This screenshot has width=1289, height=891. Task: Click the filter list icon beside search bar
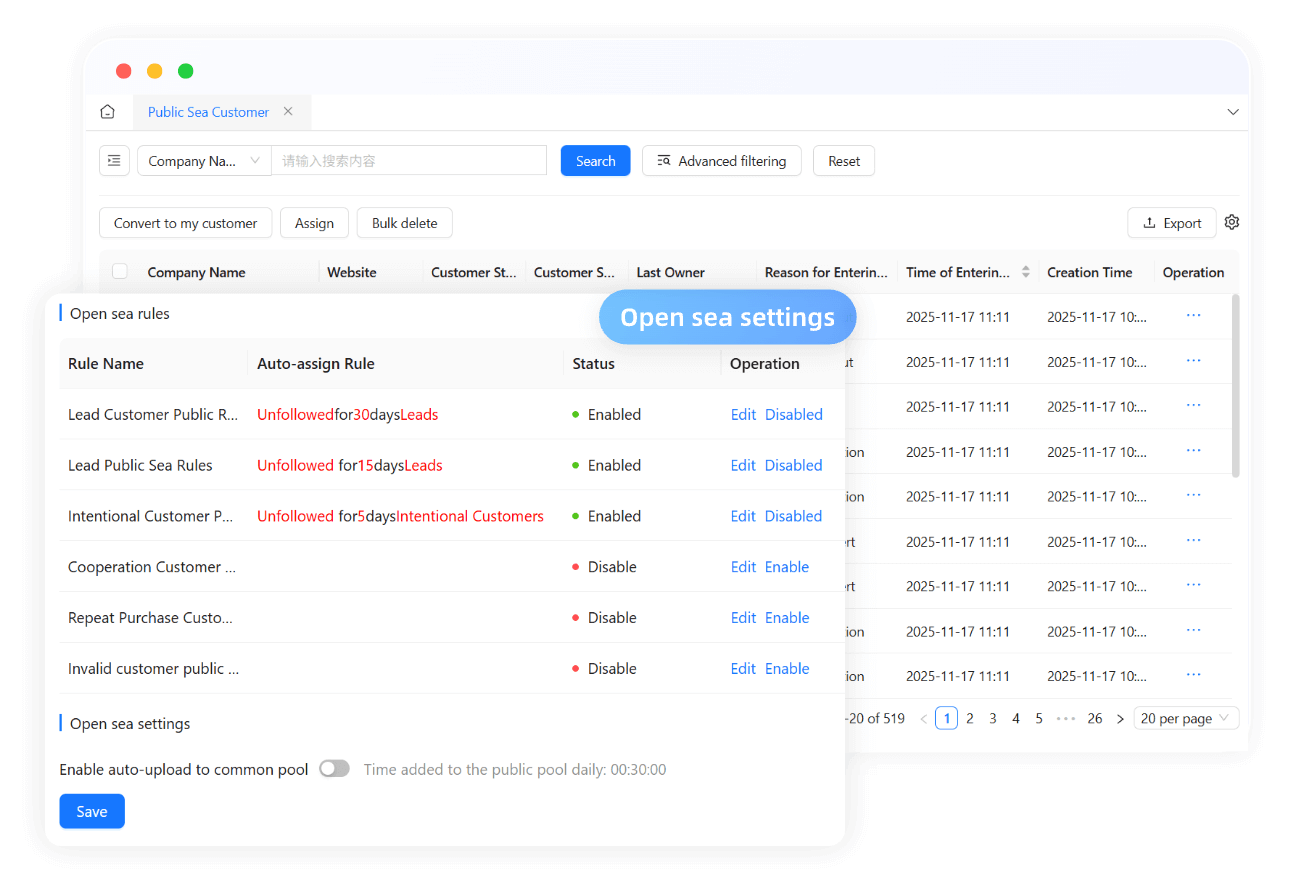(x=114, y=160)
